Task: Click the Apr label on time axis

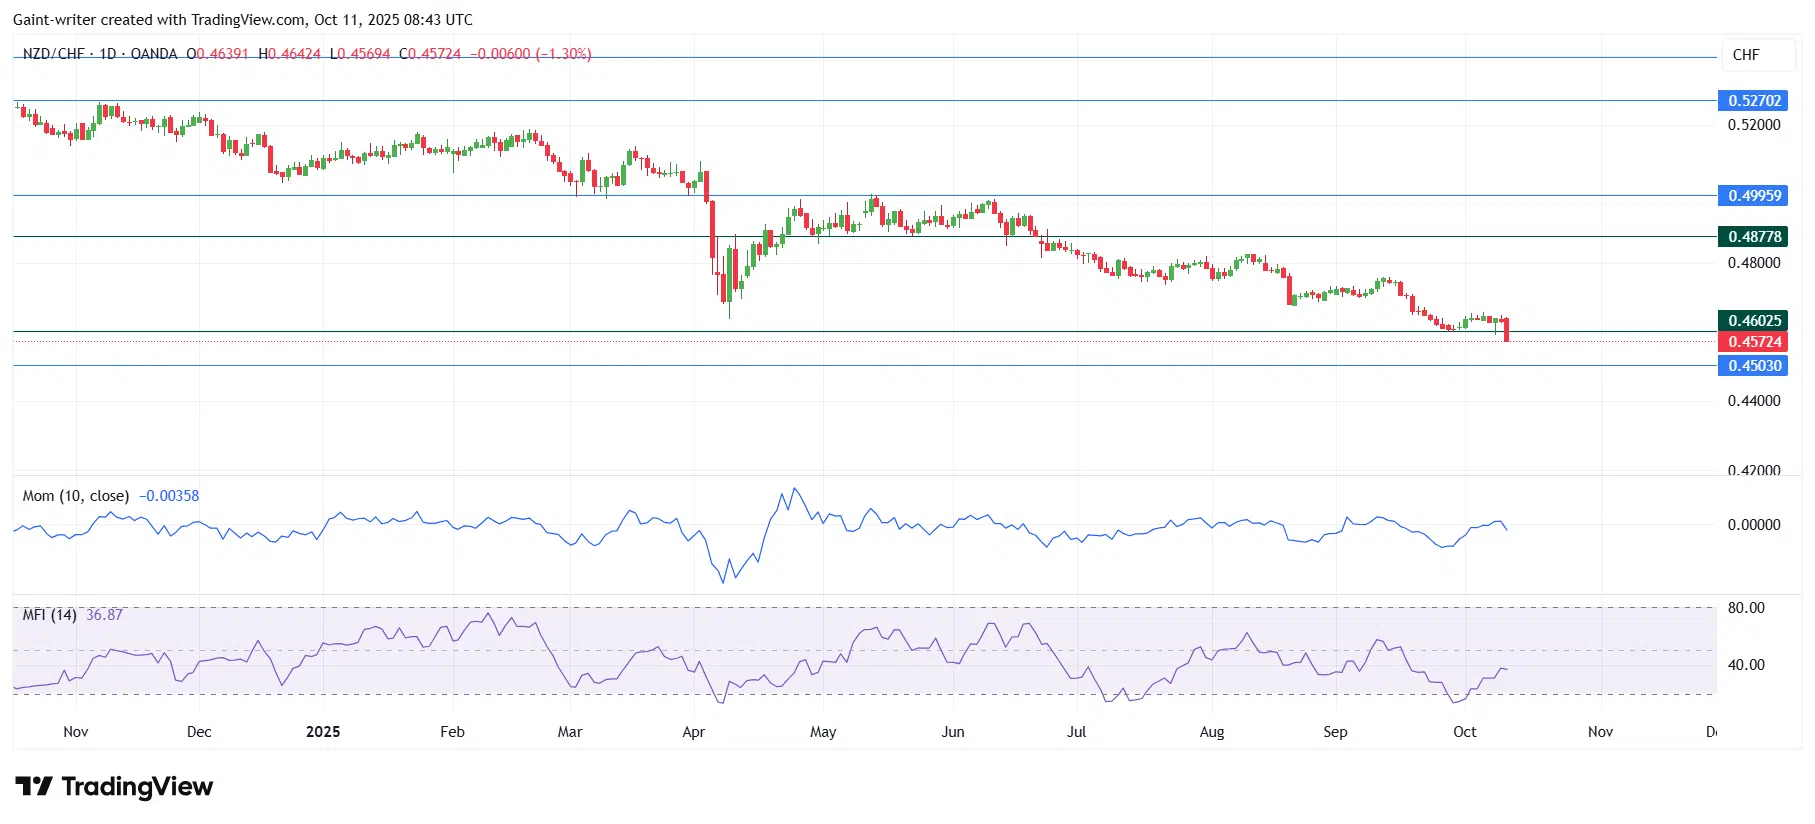Action: click(693, 732)
